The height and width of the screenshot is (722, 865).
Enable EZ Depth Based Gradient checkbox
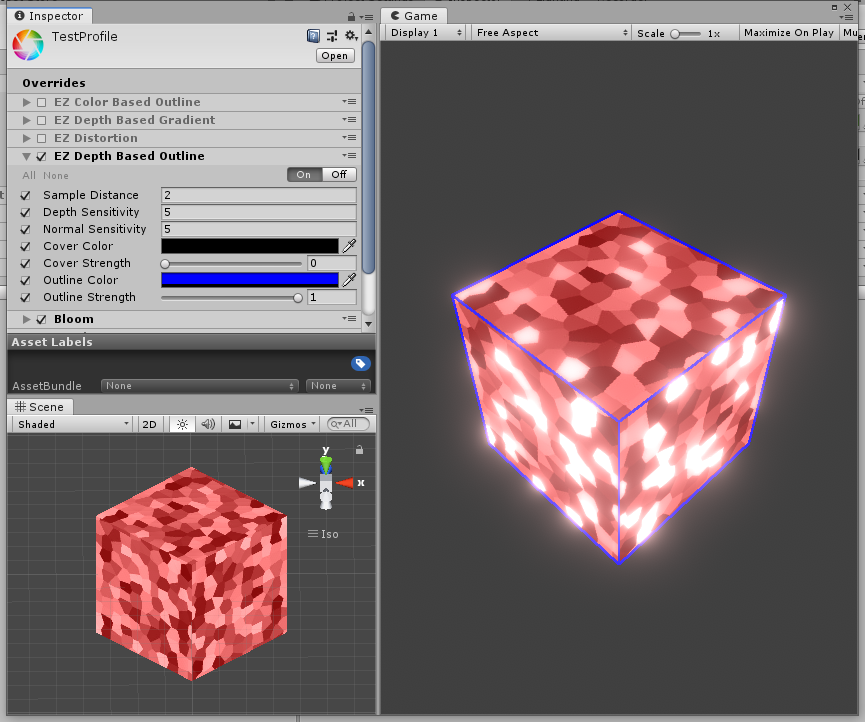click(x=41, y=120)
